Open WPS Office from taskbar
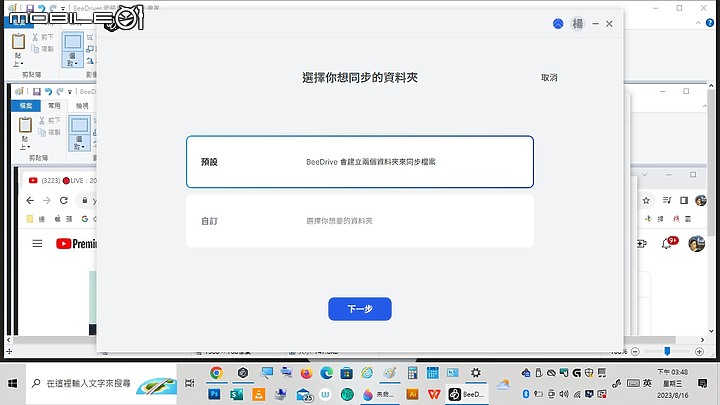The height and width of the screenshot is (405, 720). click(434, 394)
